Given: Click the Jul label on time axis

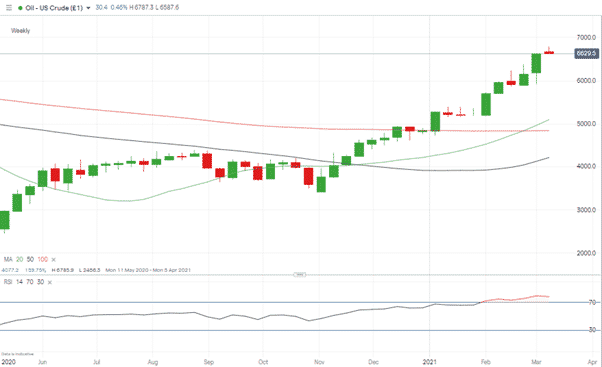Looking at the screenshot, I should (97, 362).
